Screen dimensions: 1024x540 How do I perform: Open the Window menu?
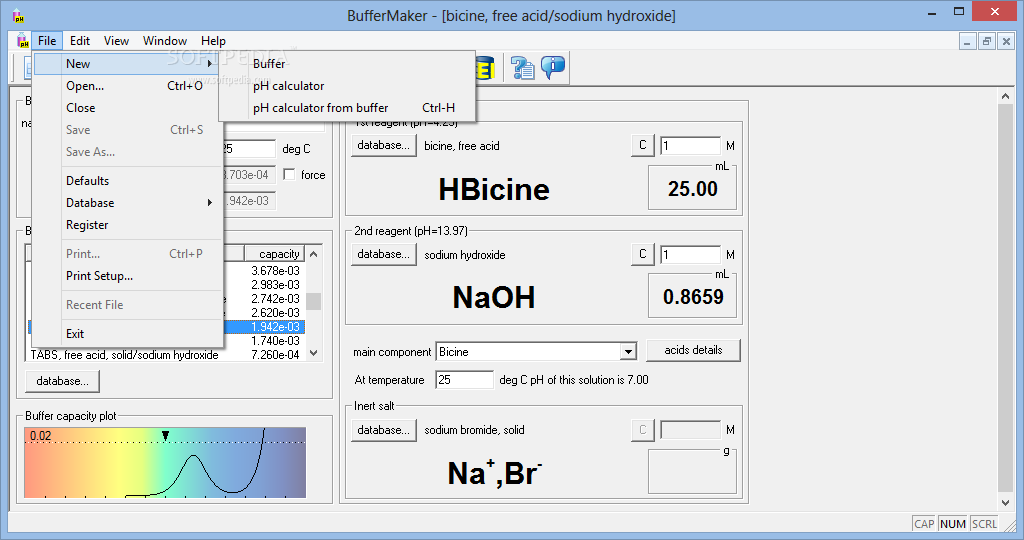[165, 40]
